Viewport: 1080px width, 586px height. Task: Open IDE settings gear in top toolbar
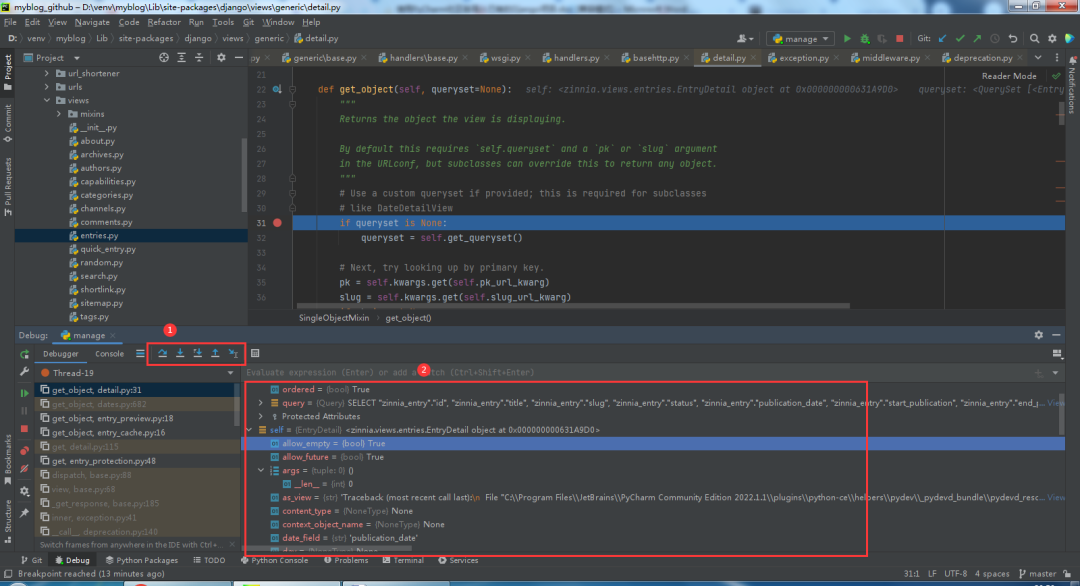point(1052,39)
